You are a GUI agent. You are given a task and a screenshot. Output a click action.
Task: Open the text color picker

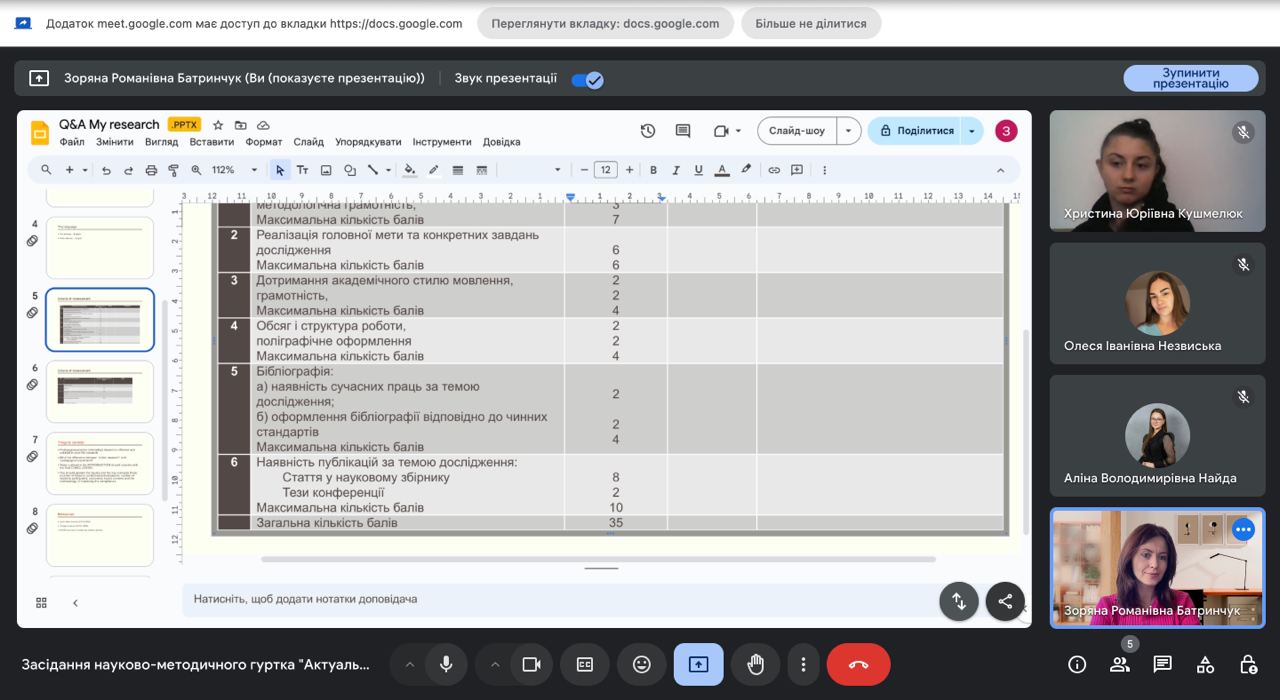point(722,170)
